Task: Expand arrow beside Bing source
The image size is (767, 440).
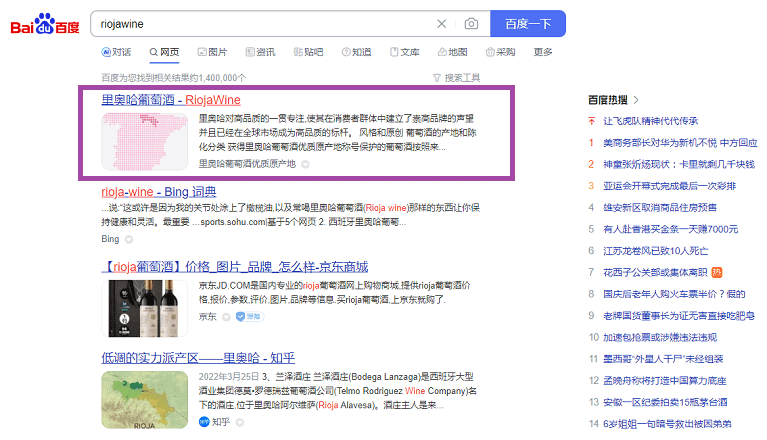Action: click(129, 240)
